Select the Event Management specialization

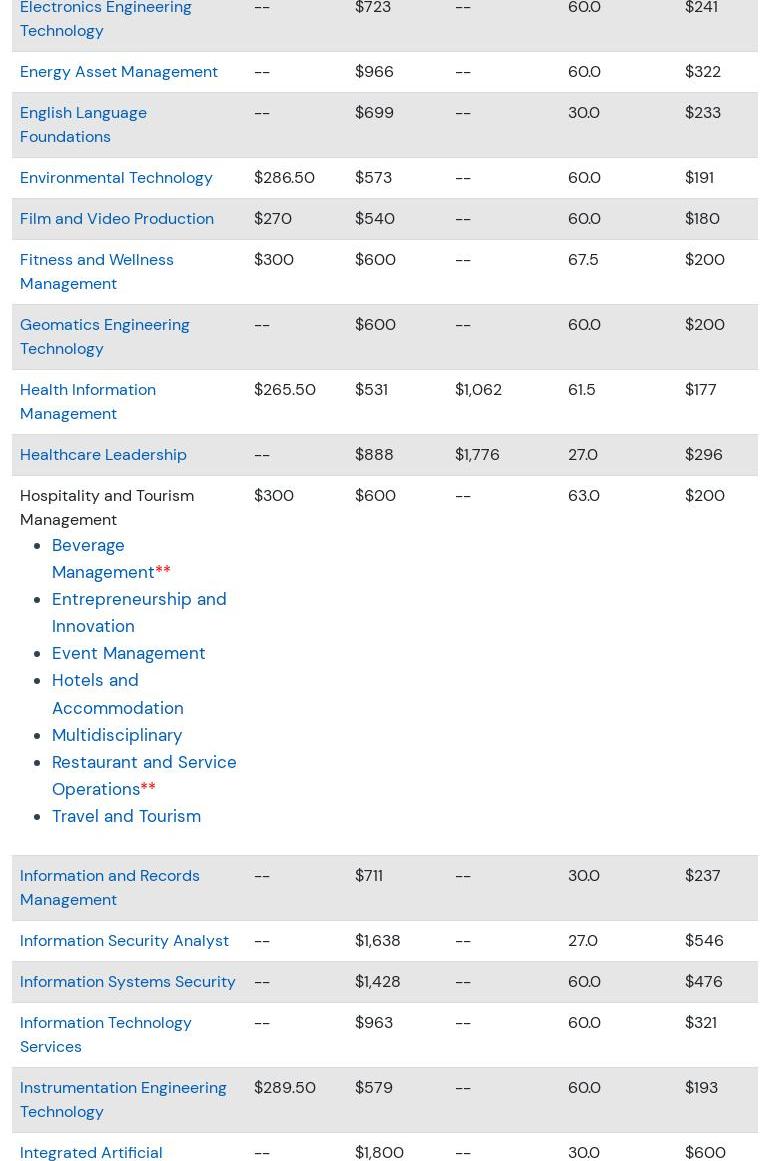tap(128, 653)
